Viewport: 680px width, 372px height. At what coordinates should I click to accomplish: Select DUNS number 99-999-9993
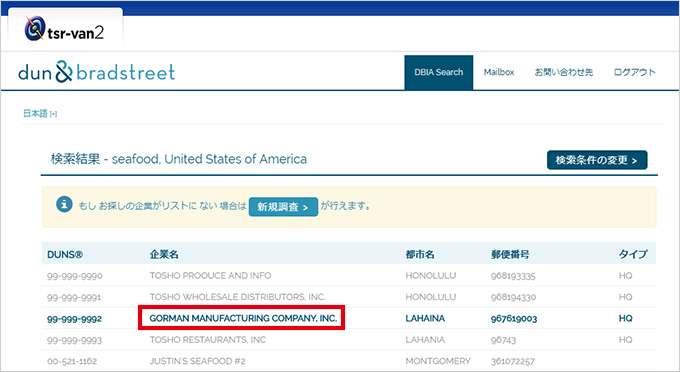point(74,340)
